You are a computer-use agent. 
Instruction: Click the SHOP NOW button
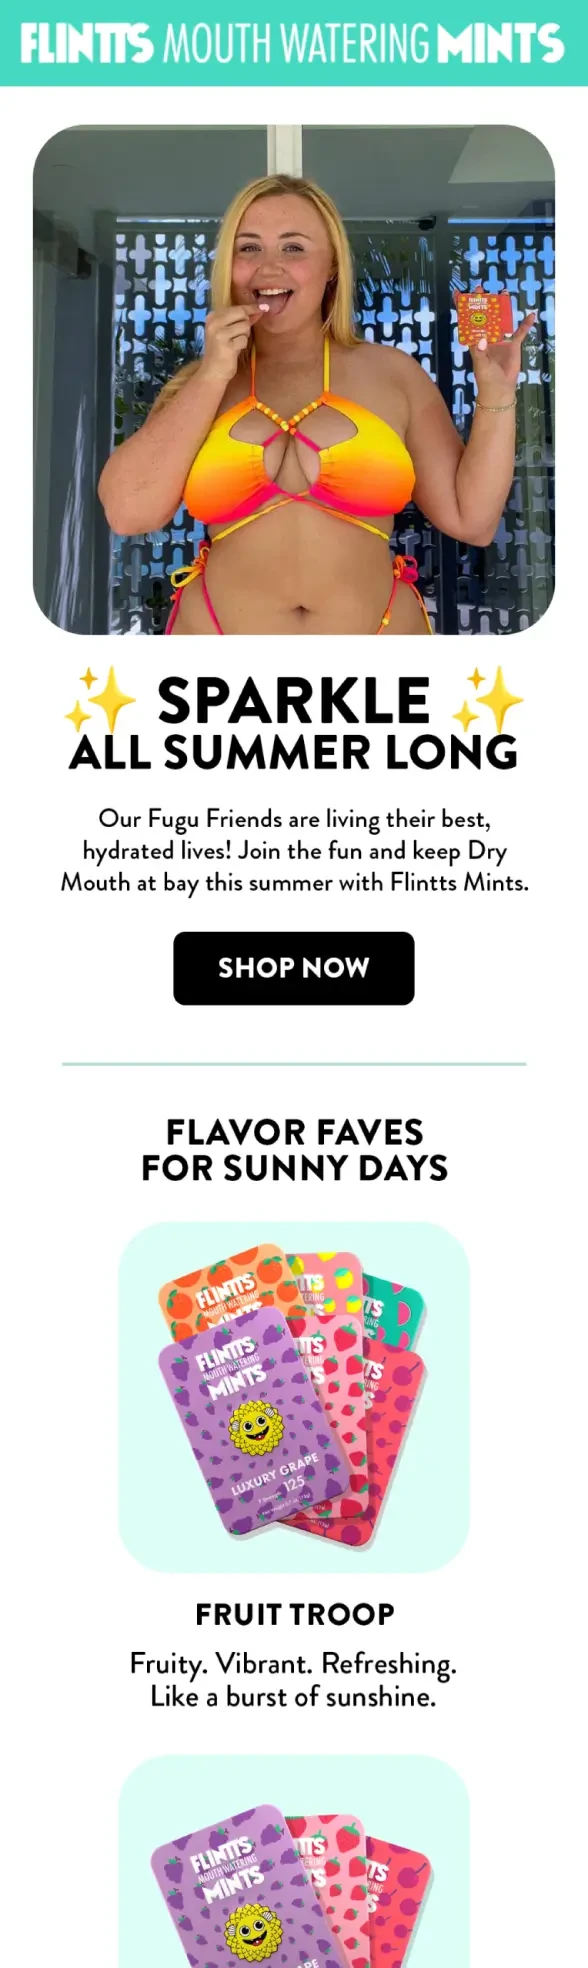pyautogui.click(x=293, y=968)
